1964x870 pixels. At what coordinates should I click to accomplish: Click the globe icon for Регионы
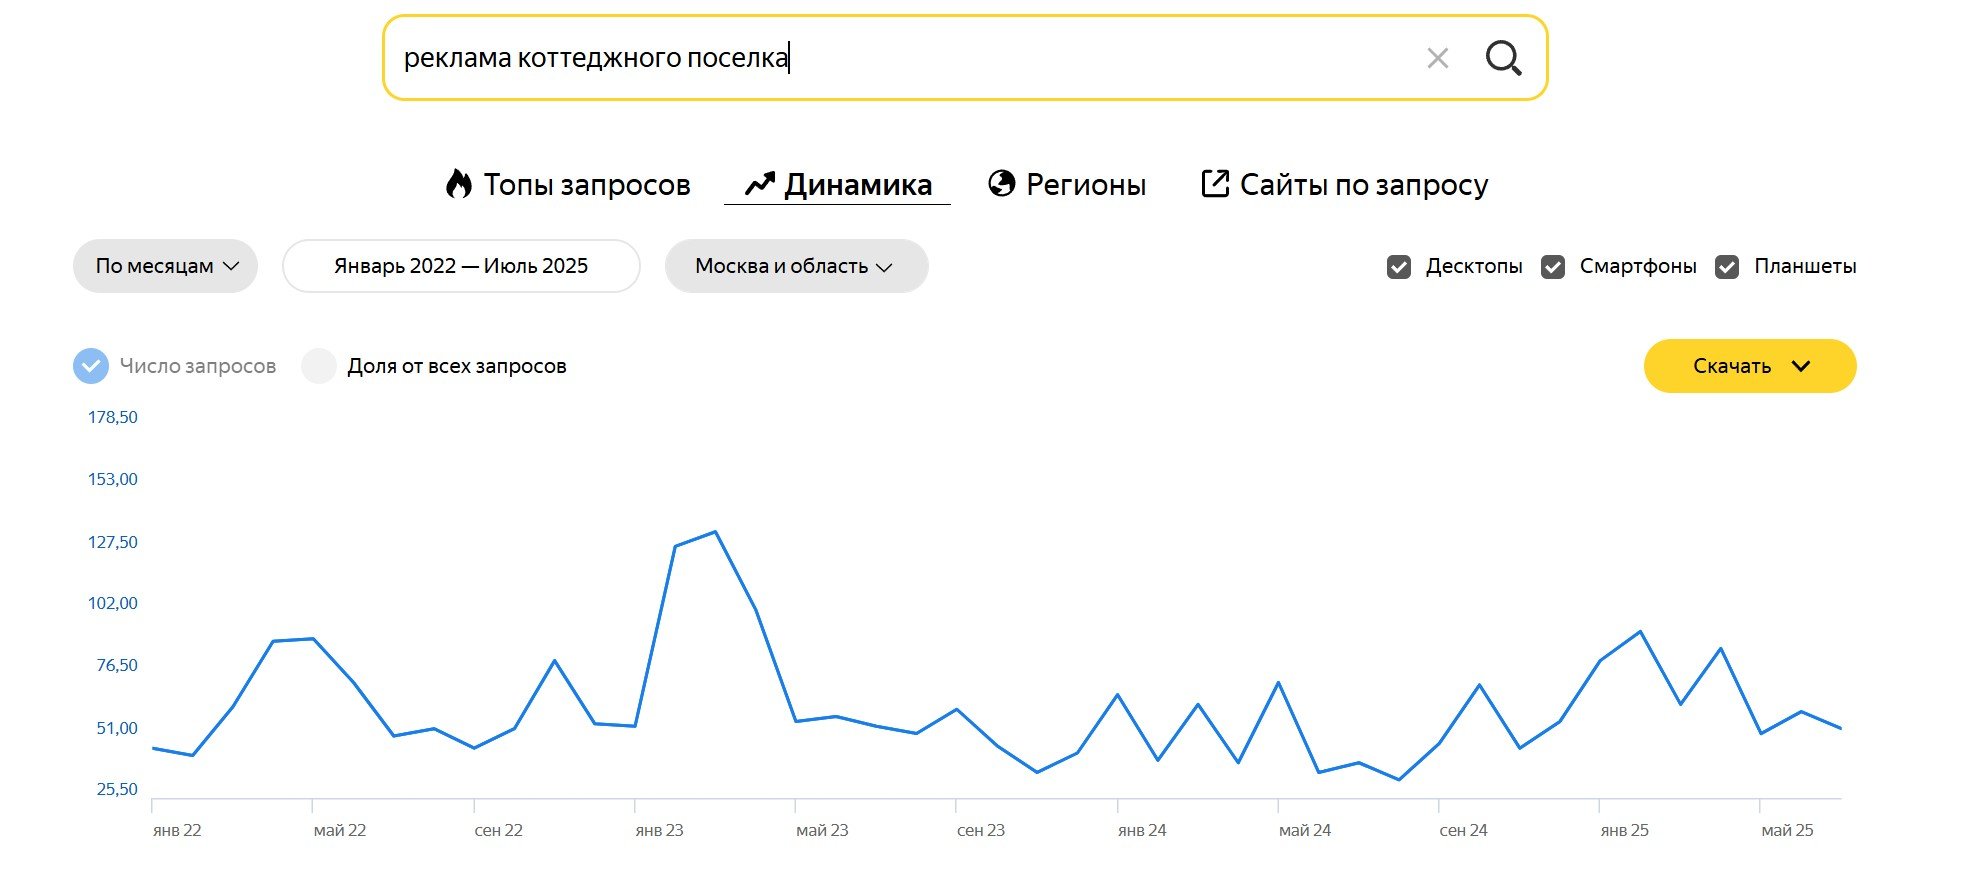[1001, 183]
